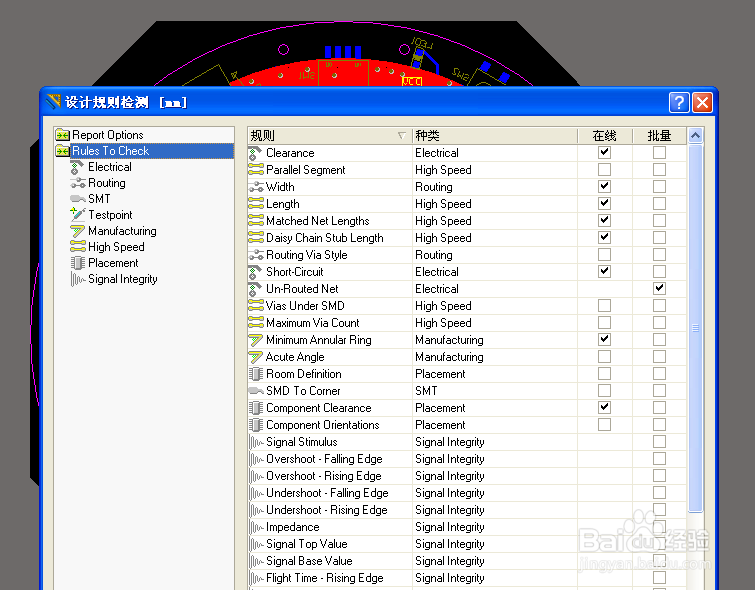Enable online check for Parallel Segment
755x590 pixels.
click(604, 170)
